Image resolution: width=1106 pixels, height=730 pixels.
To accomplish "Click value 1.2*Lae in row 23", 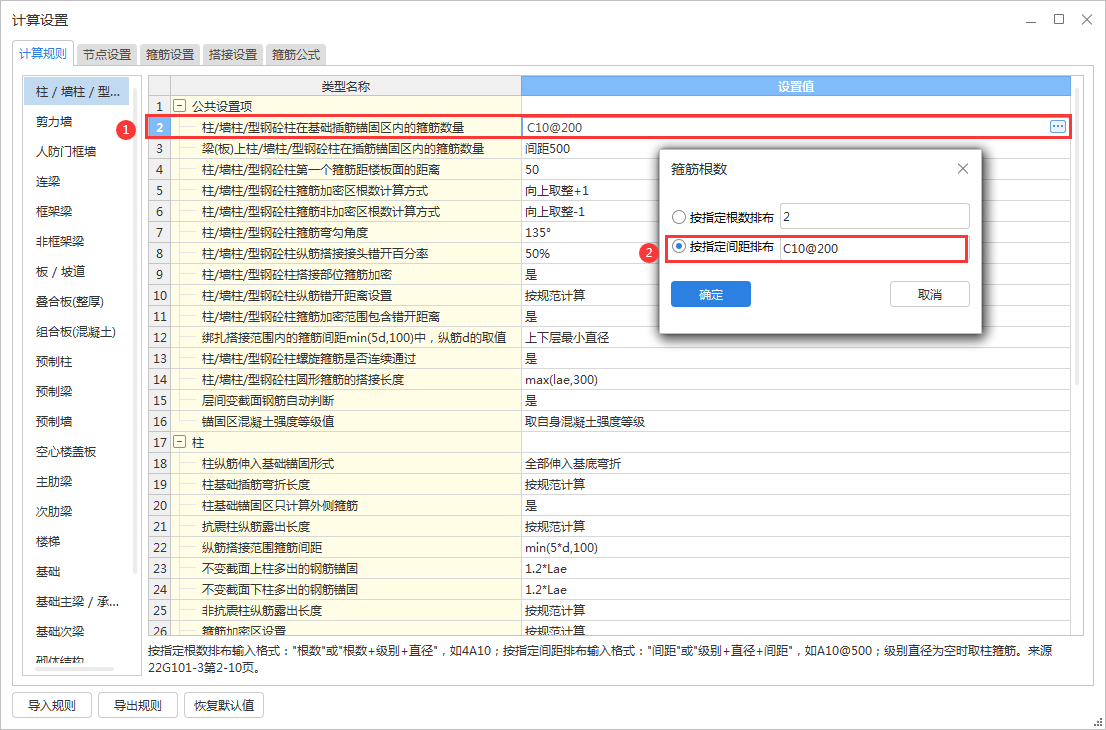I will tap(546, 568).
